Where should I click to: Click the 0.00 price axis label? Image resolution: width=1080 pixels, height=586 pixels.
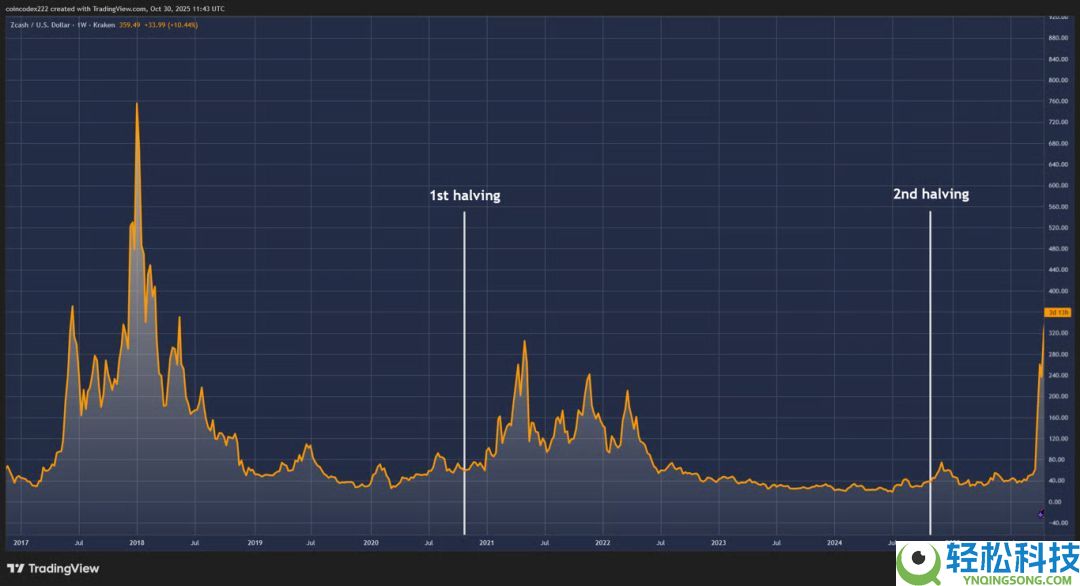coord(1055,501)
